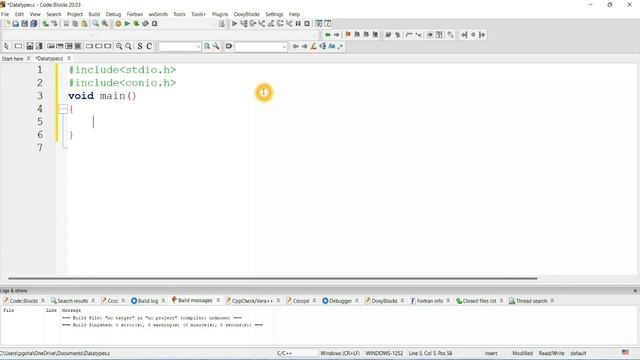
Task: Save the file with the Save icon
Action: (24, 24)
